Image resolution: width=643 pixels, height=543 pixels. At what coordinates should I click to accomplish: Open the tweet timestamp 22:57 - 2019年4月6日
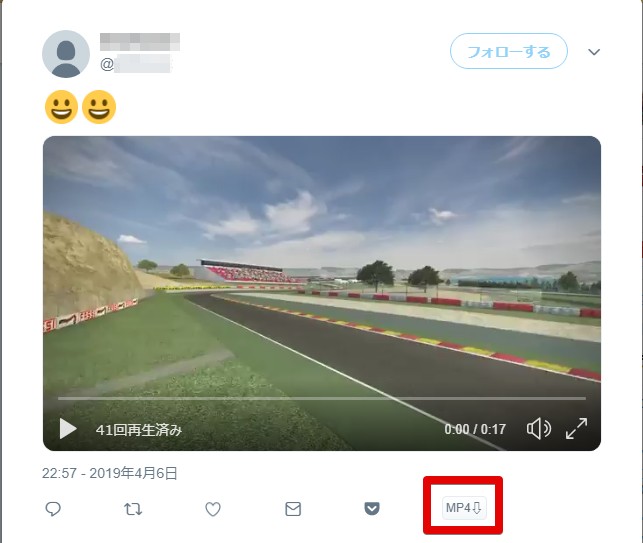point(110,473)
